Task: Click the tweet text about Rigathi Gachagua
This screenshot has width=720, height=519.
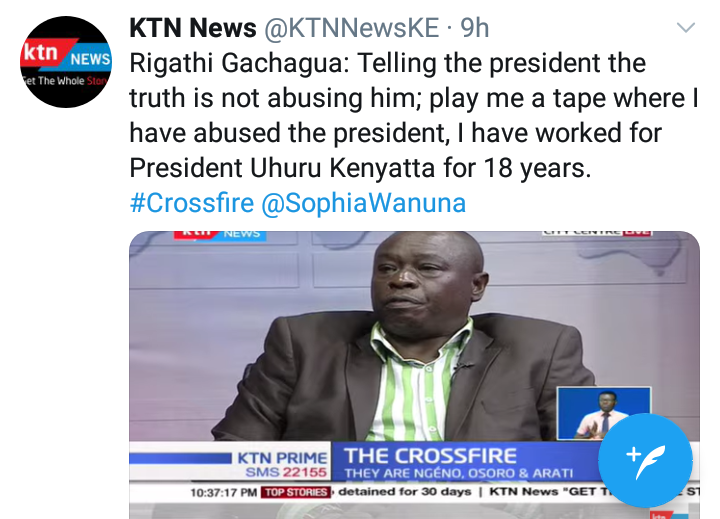Action: coord(414,116)
